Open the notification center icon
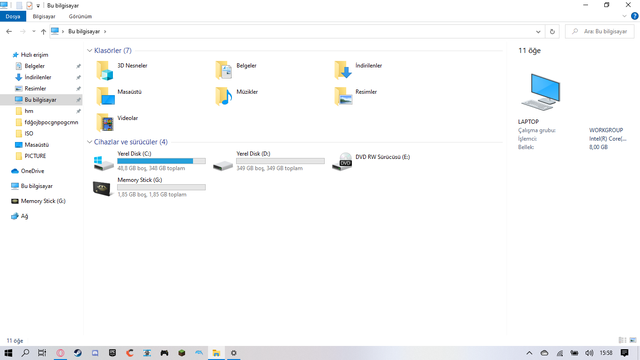The image size is (640, 360). tap(624, 353)
